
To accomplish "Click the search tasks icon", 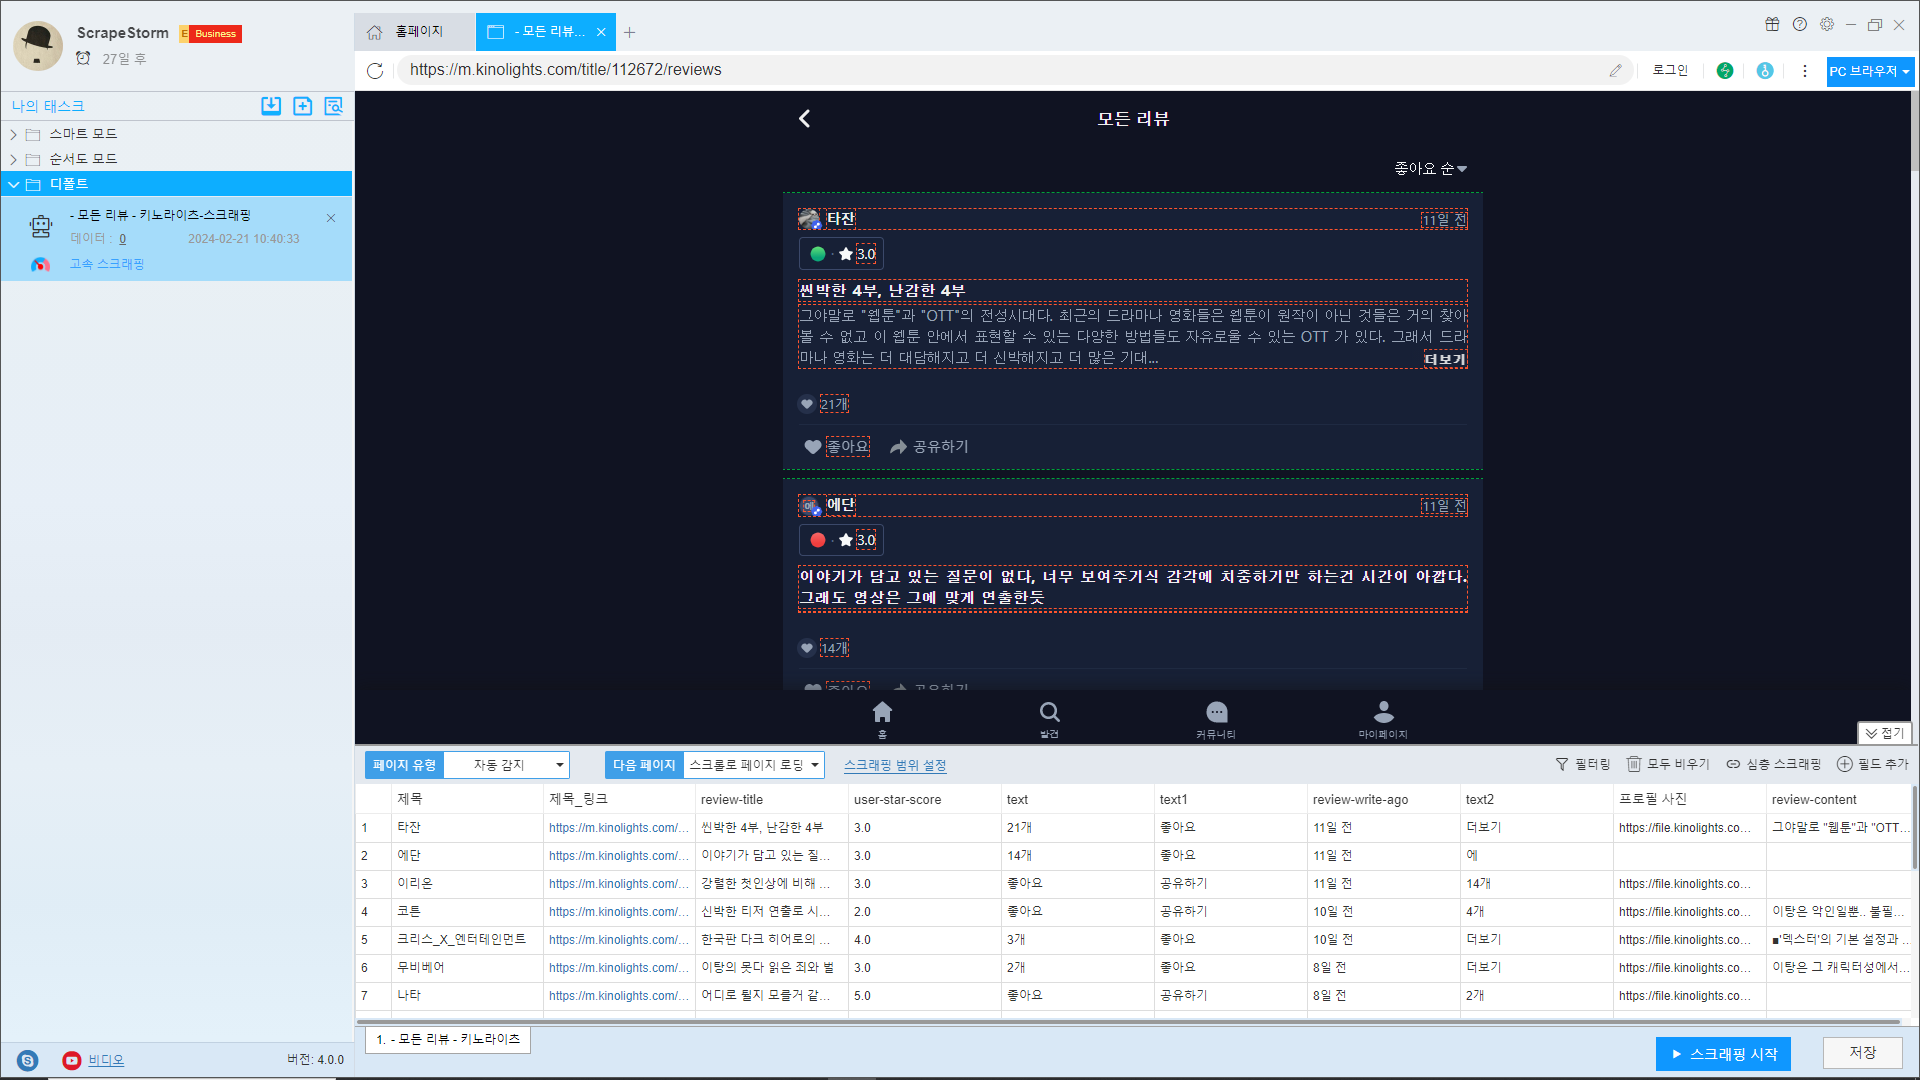I will point(333,106).
